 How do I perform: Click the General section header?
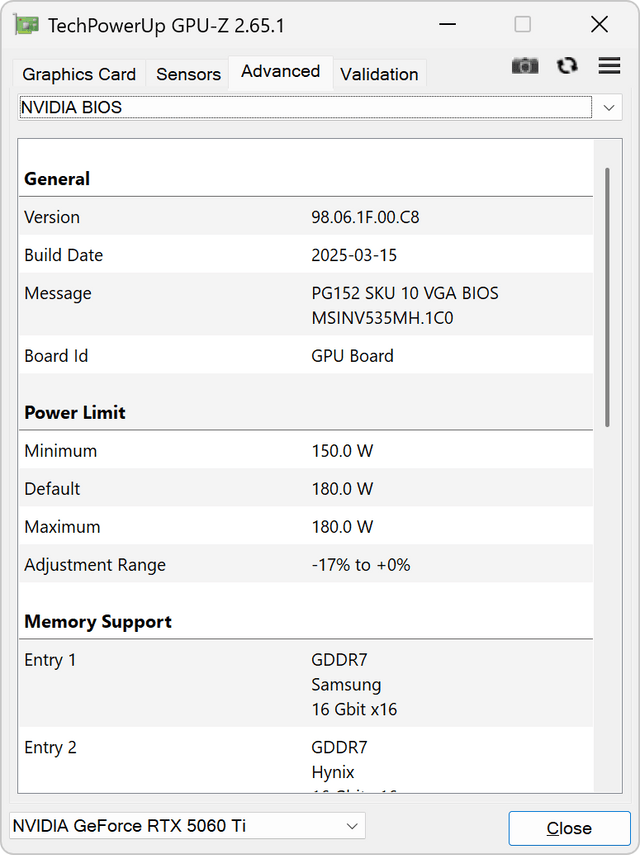point(57,179)
